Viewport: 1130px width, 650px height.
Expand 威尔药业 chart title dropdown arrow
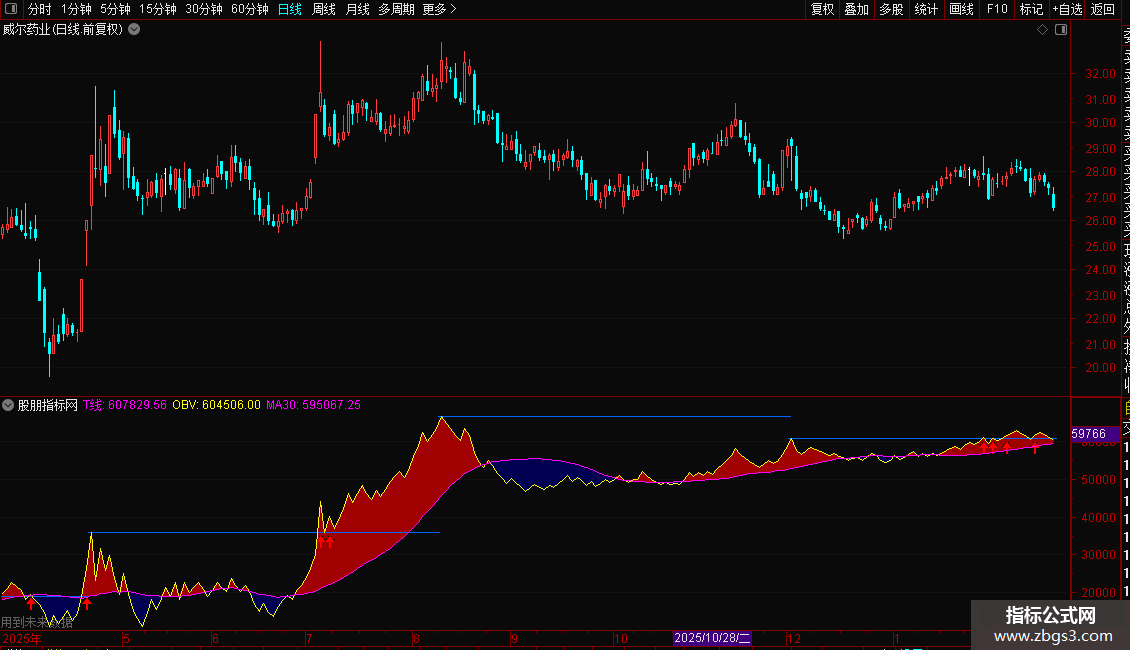[134, 30]
